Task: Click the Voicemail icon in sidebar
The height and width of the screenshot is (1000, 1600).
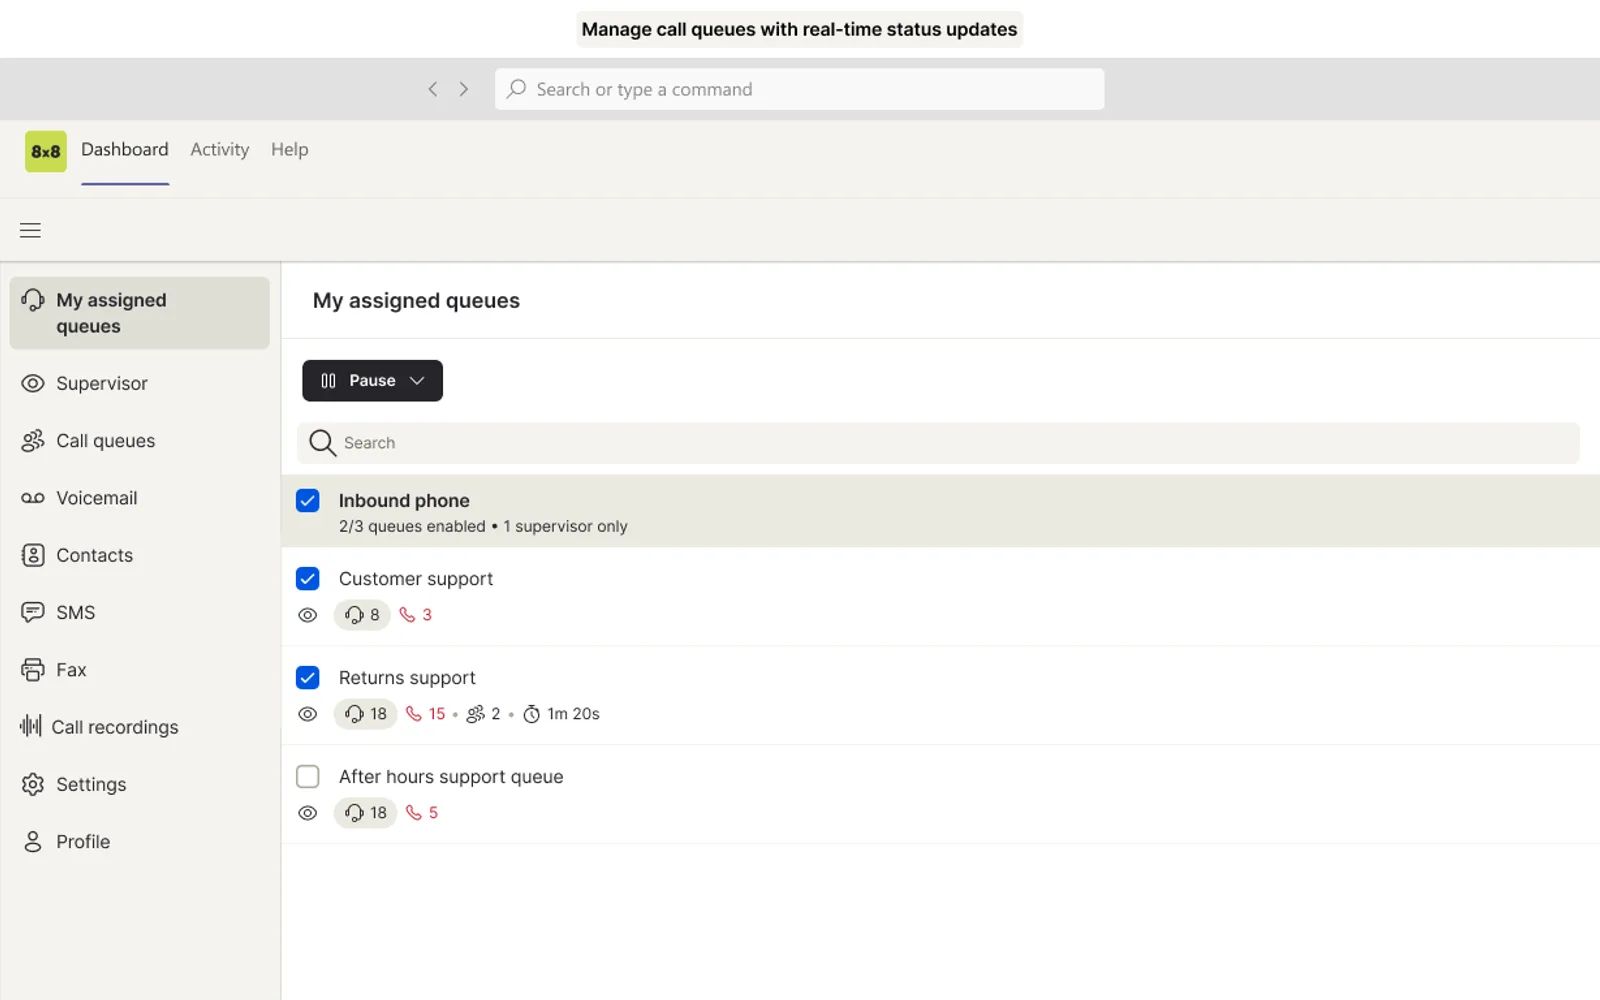Action: click(33, 498)
